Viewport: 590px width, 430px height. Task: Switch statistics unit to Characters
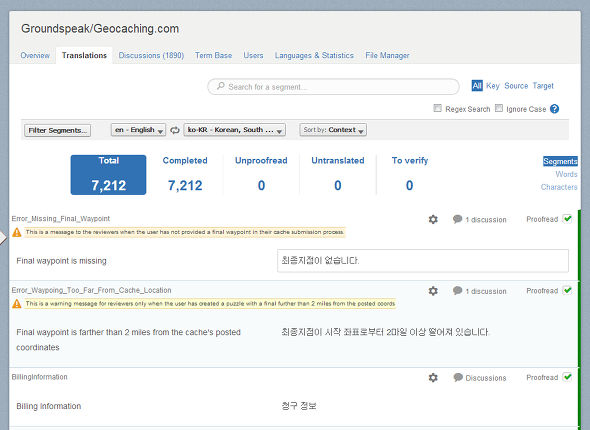click(x=559, y=187)
